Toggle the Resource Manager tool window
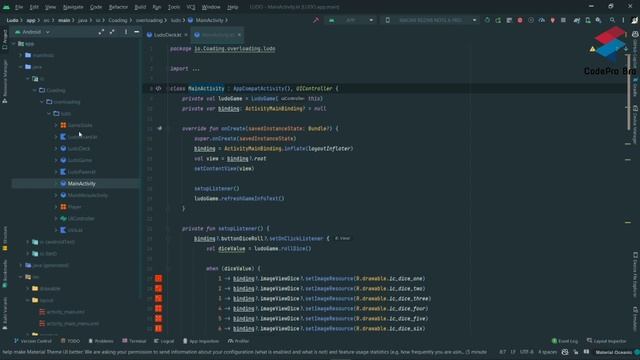This screenshot has height=360, width=640. pyautogui.click(x=5, y=81)
